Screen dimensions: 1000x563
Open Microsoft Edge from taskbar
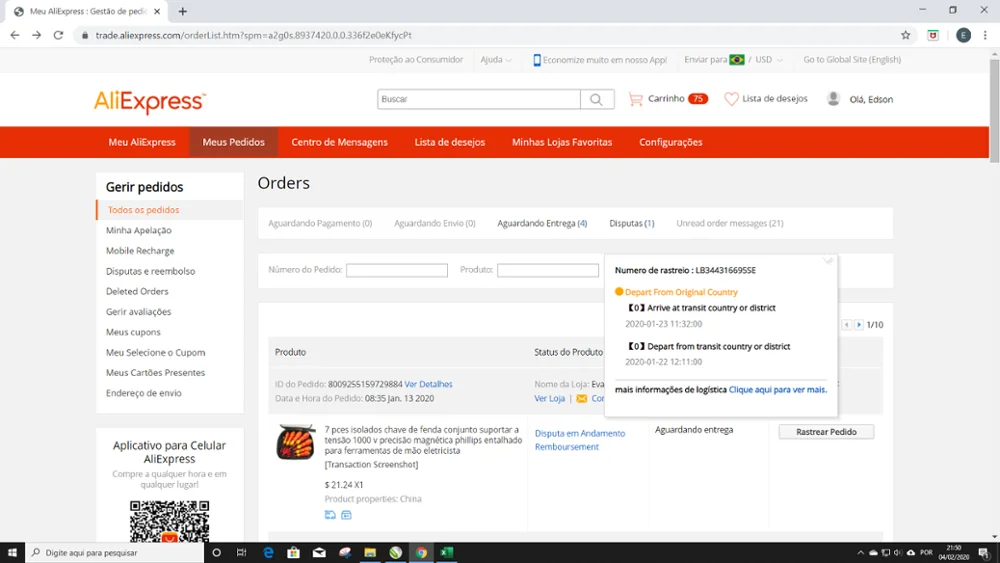[x=268, y=552]
